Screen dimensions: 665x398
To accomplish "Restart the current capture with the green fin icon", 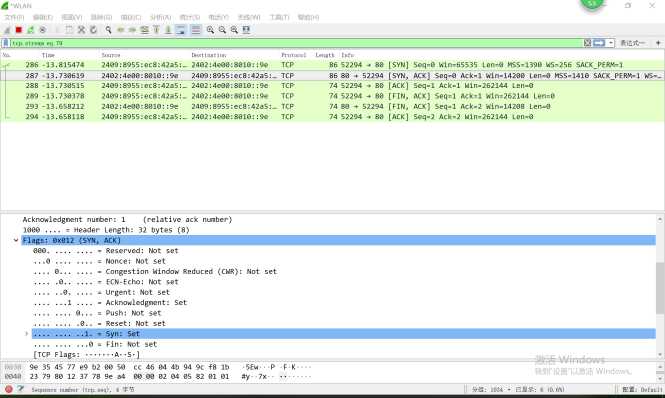I will 31,30.
